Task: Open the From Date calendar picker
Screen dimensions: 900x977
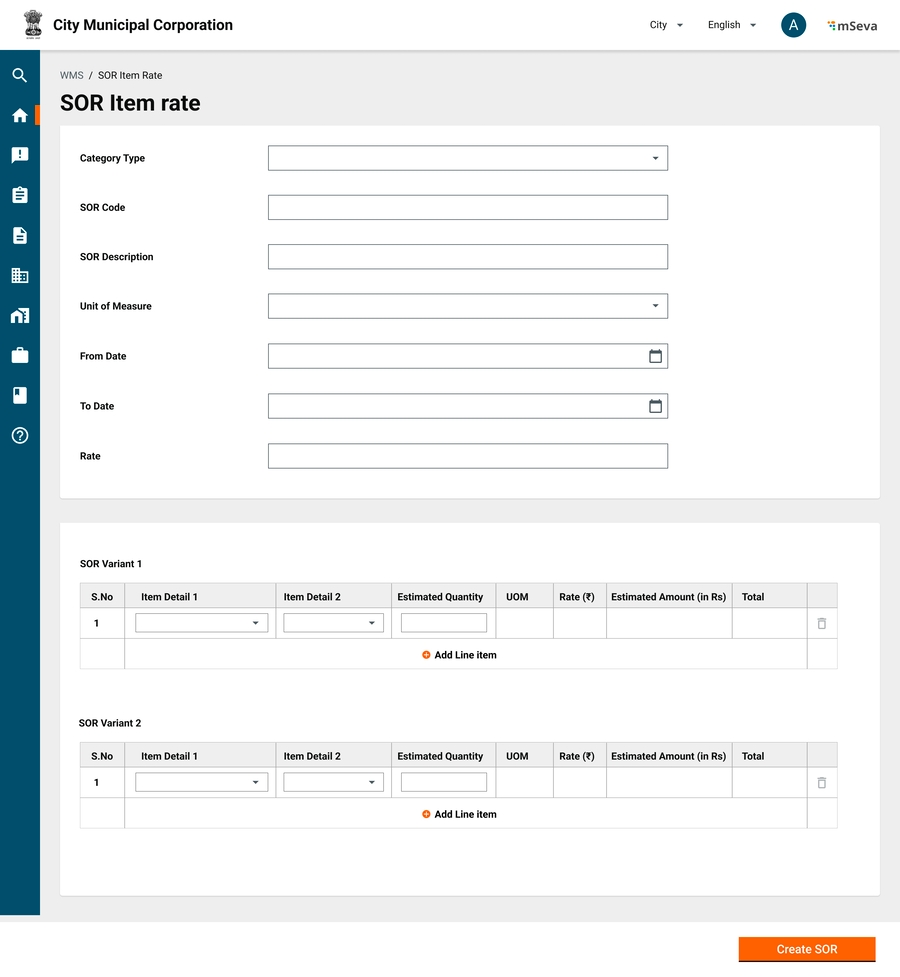Action: (x=655, y=356)
